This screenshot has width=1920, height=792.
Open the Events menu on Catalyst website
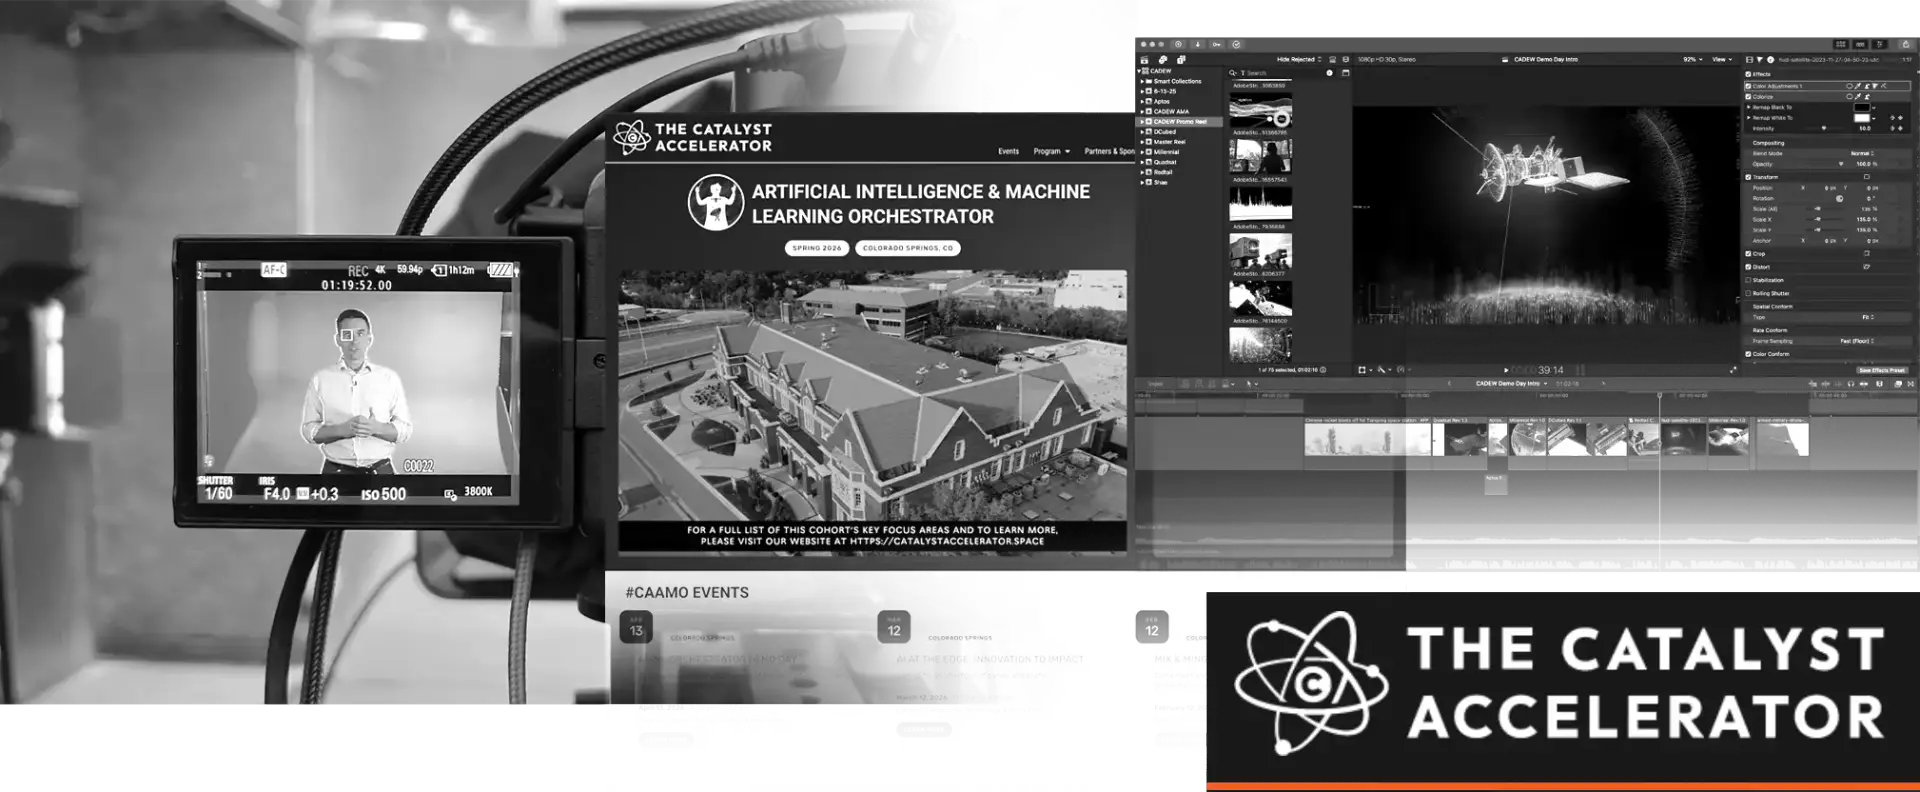tap(1008, 151)
